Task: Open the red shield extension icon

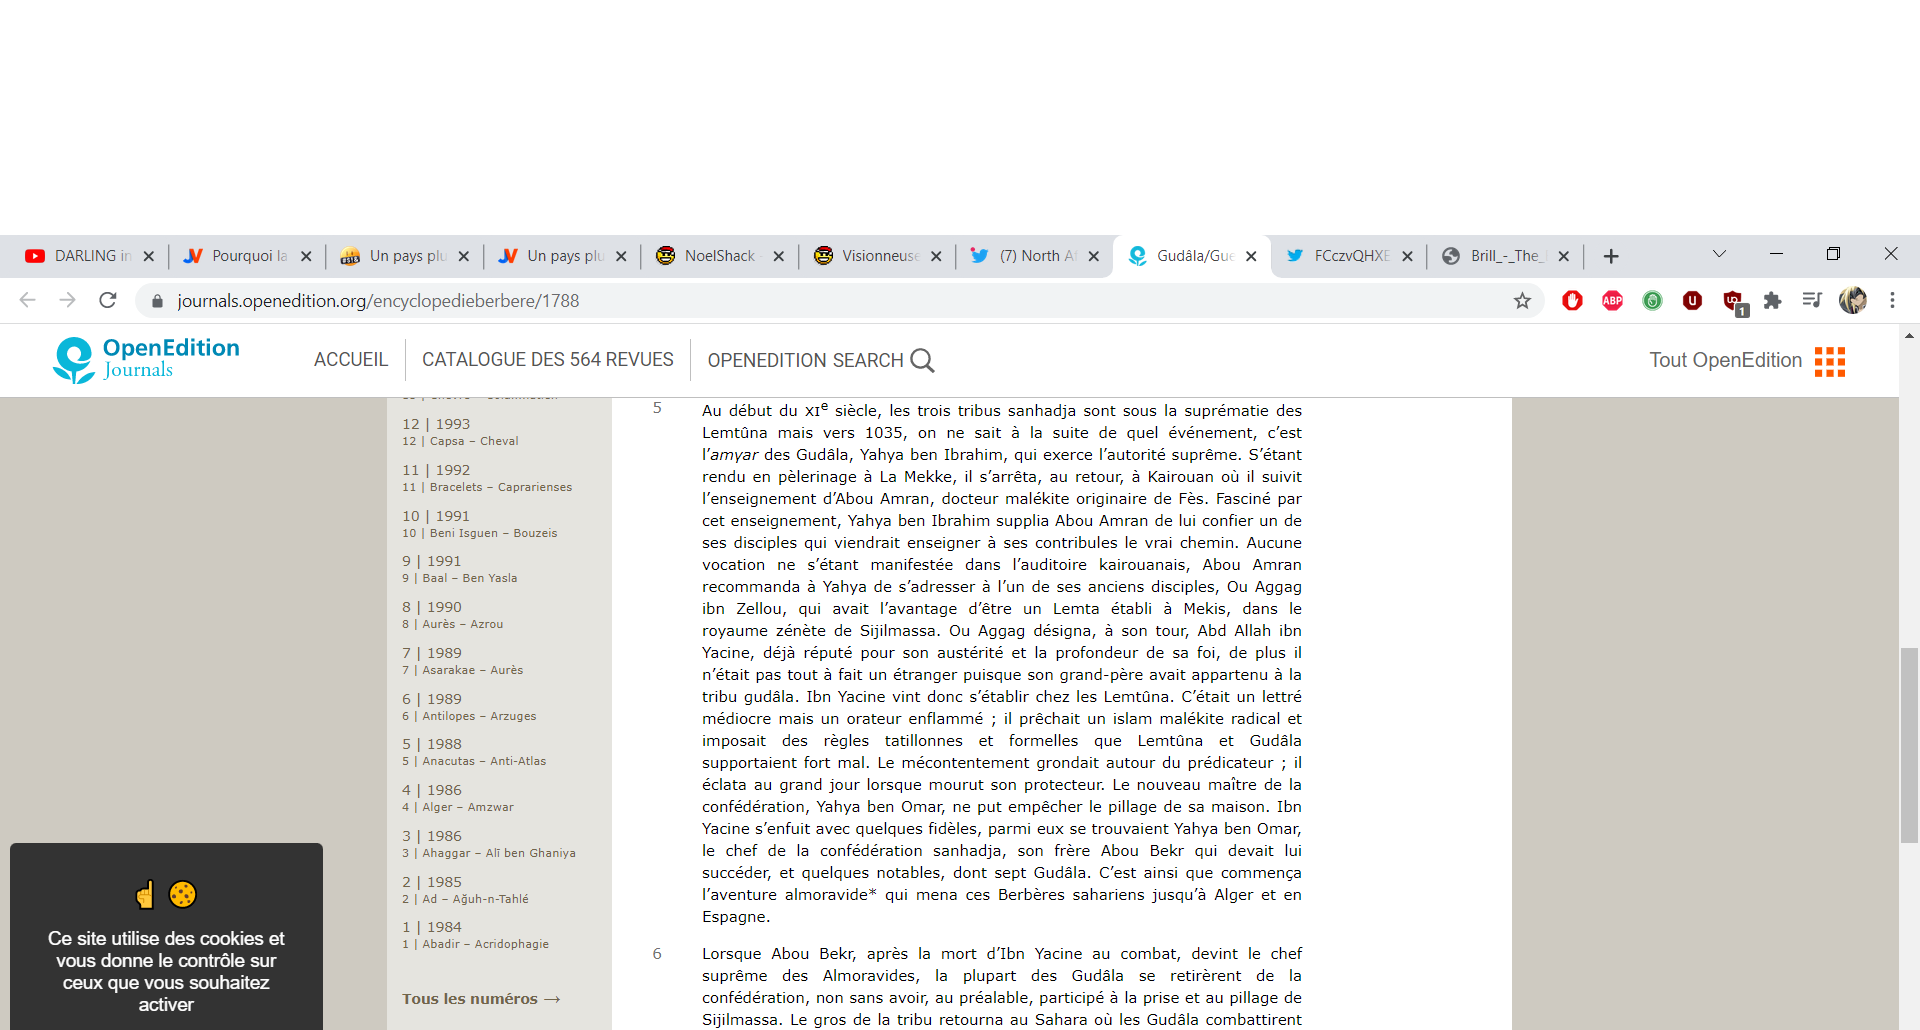Action: [x=1572, y=300]
